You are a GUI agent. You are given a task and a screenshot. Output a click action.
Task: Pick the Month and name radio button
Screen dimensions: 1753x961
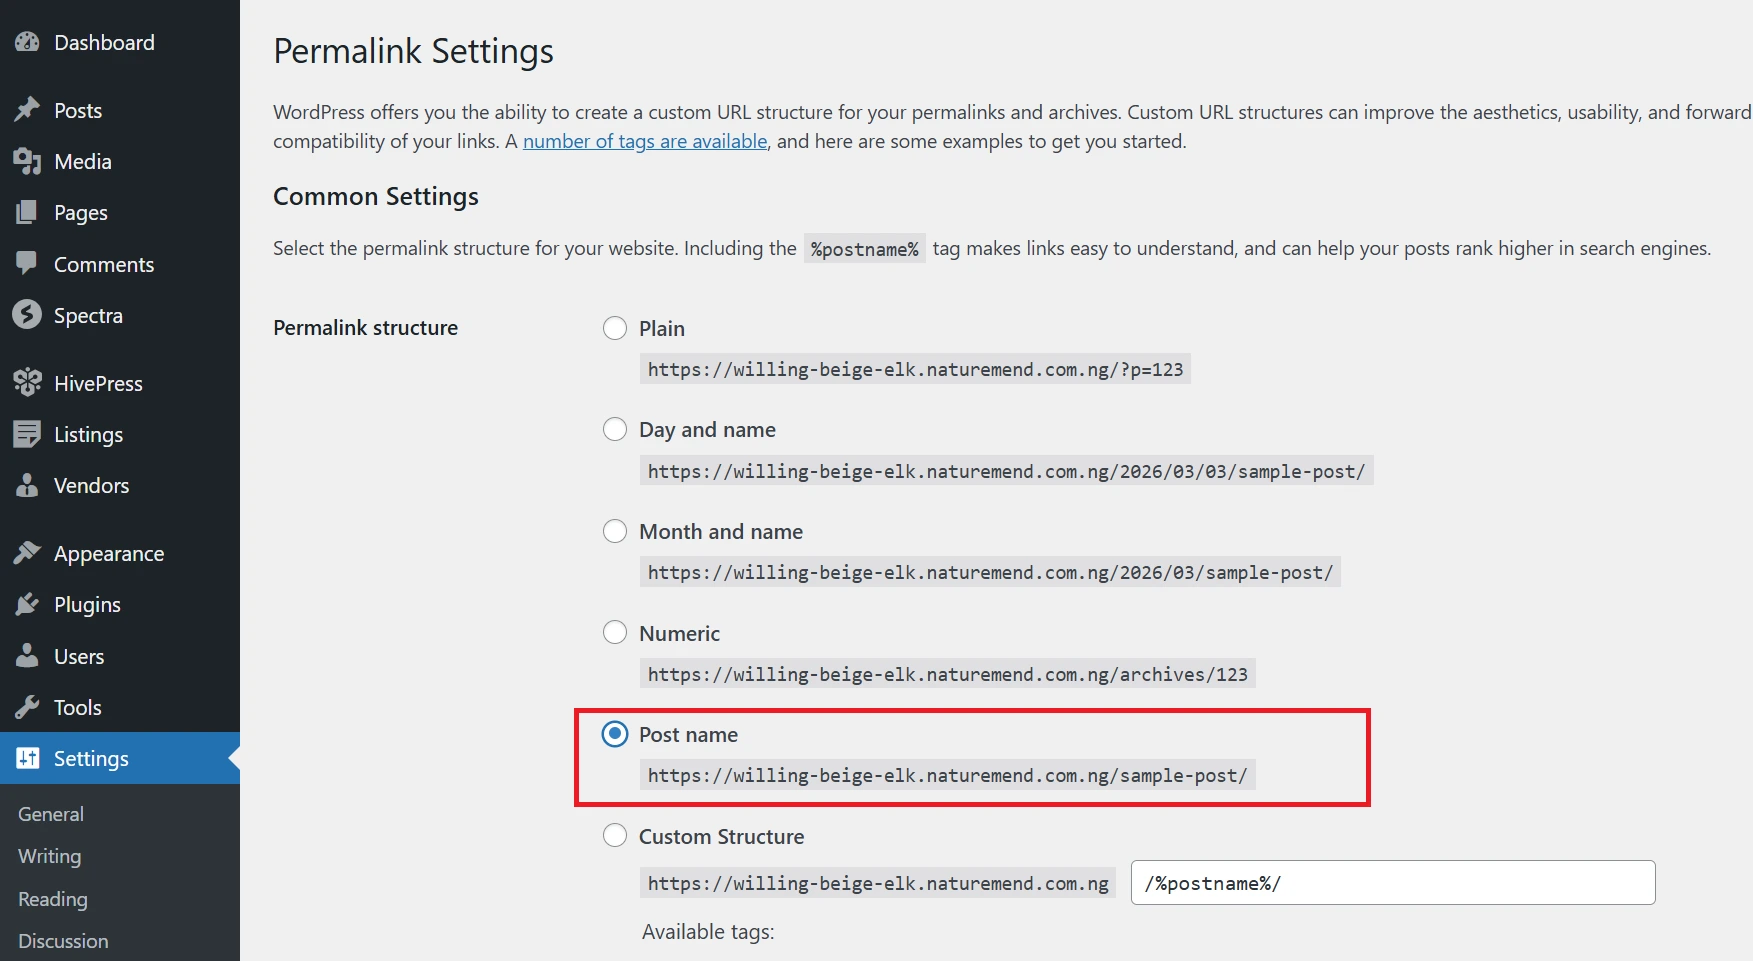(x=615, y=531)
